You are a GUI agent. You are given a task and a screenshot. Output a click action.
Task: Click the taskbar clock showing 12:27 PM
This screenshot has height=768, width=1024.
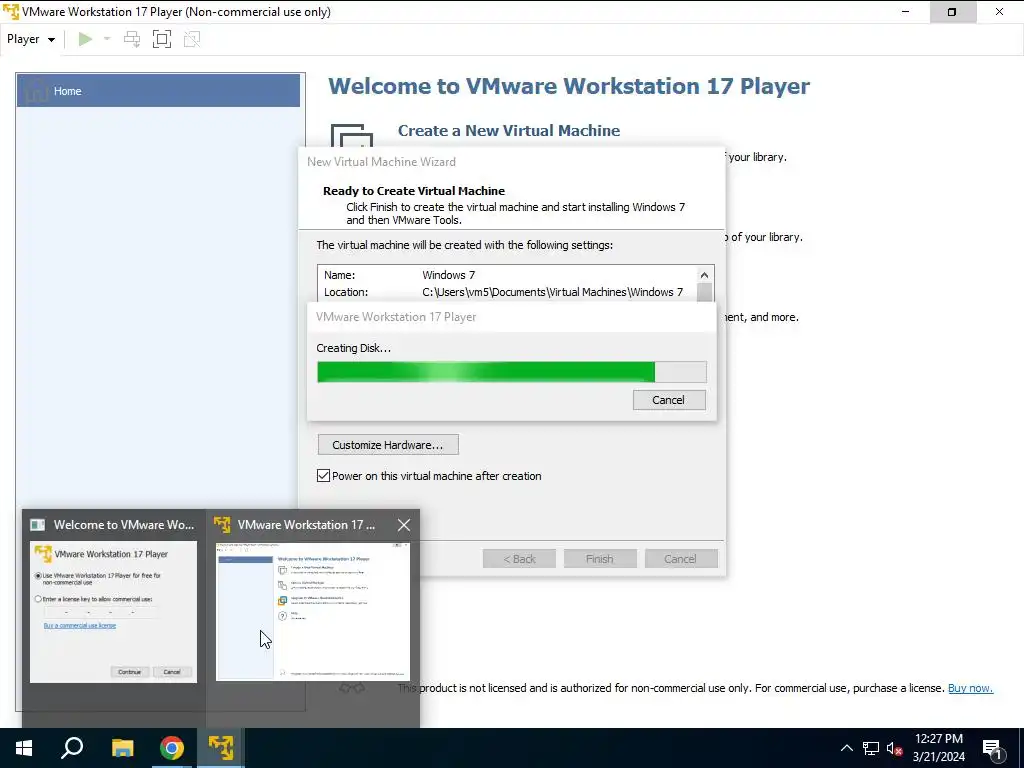pyautogui.click(x=938, y=748)
